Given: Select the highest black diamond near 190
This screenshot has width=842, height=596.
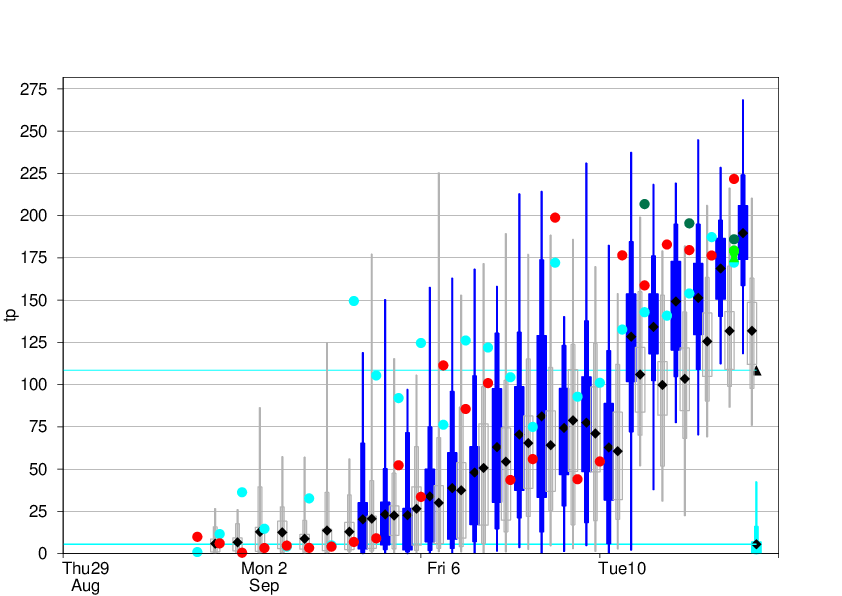Looking at the screenshot, I should click(x=743, y=233).
